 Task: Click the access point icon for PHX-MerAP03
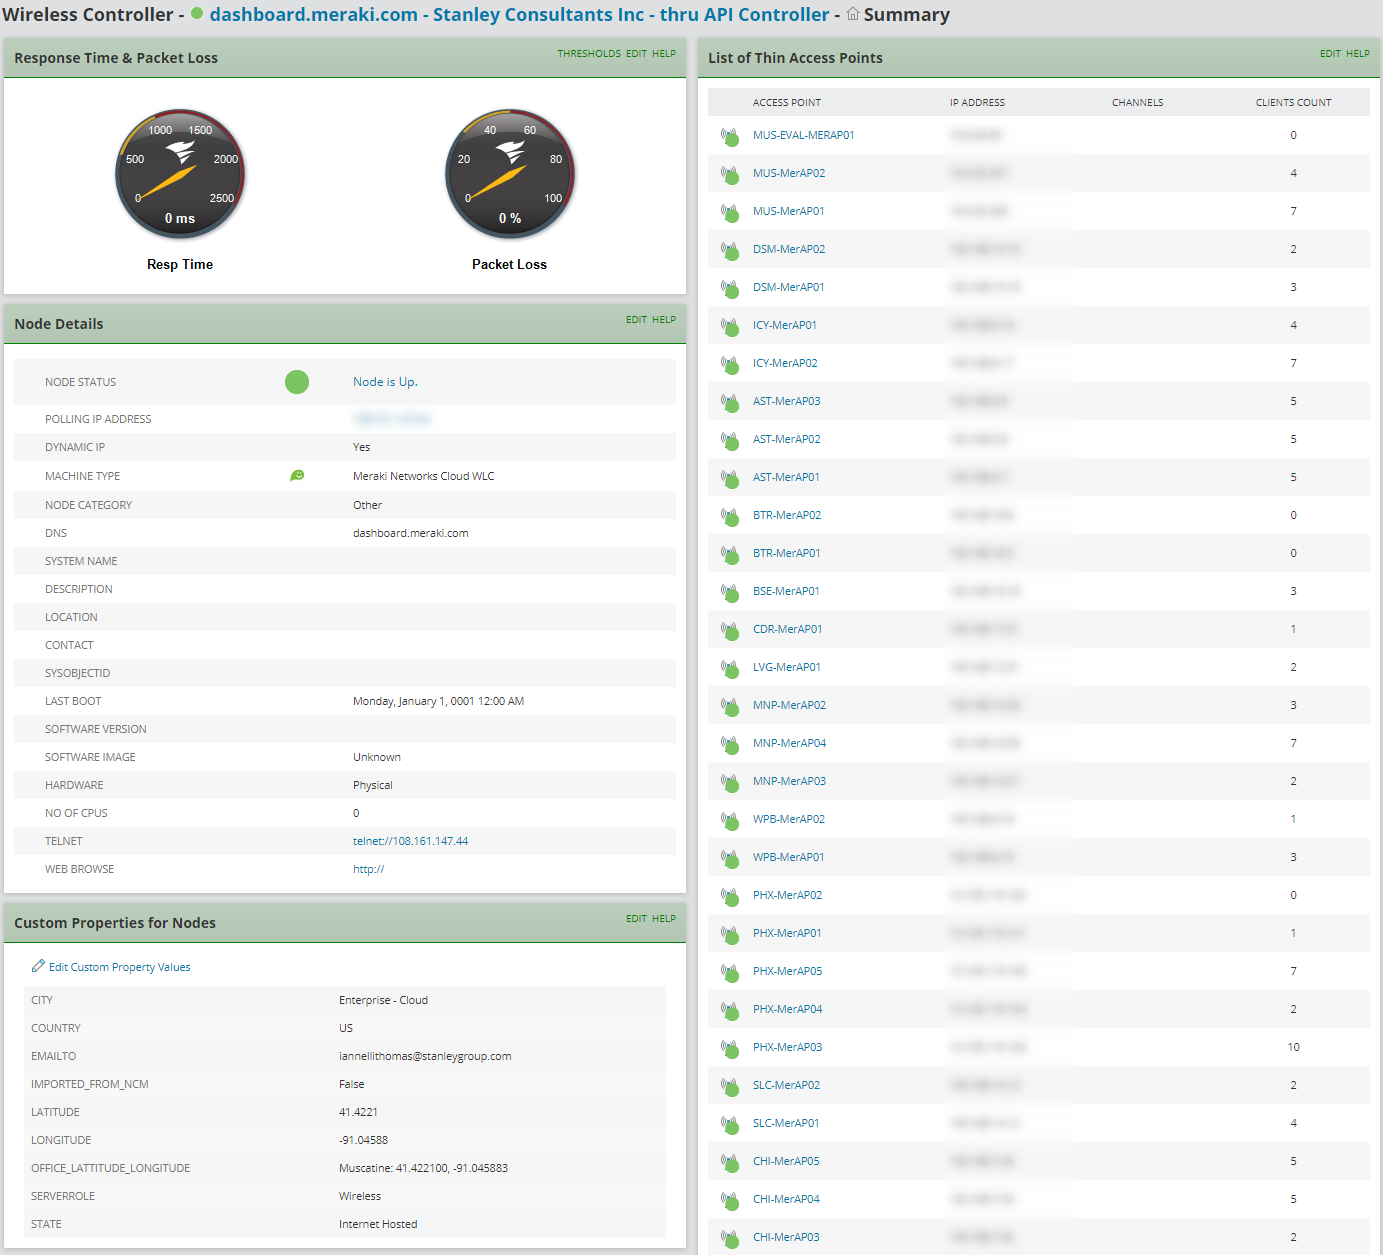coord(730,1048)
